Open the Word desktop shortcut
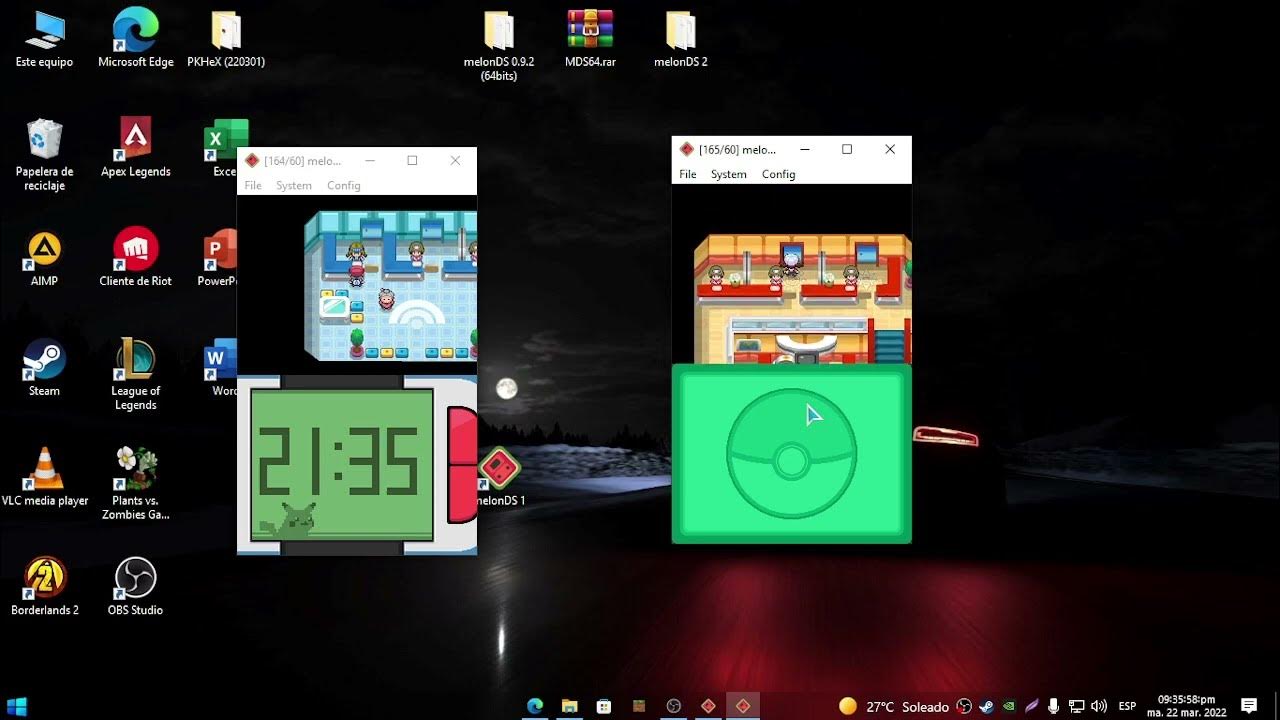Screen dimensions: 1280x720 point(220,368)
